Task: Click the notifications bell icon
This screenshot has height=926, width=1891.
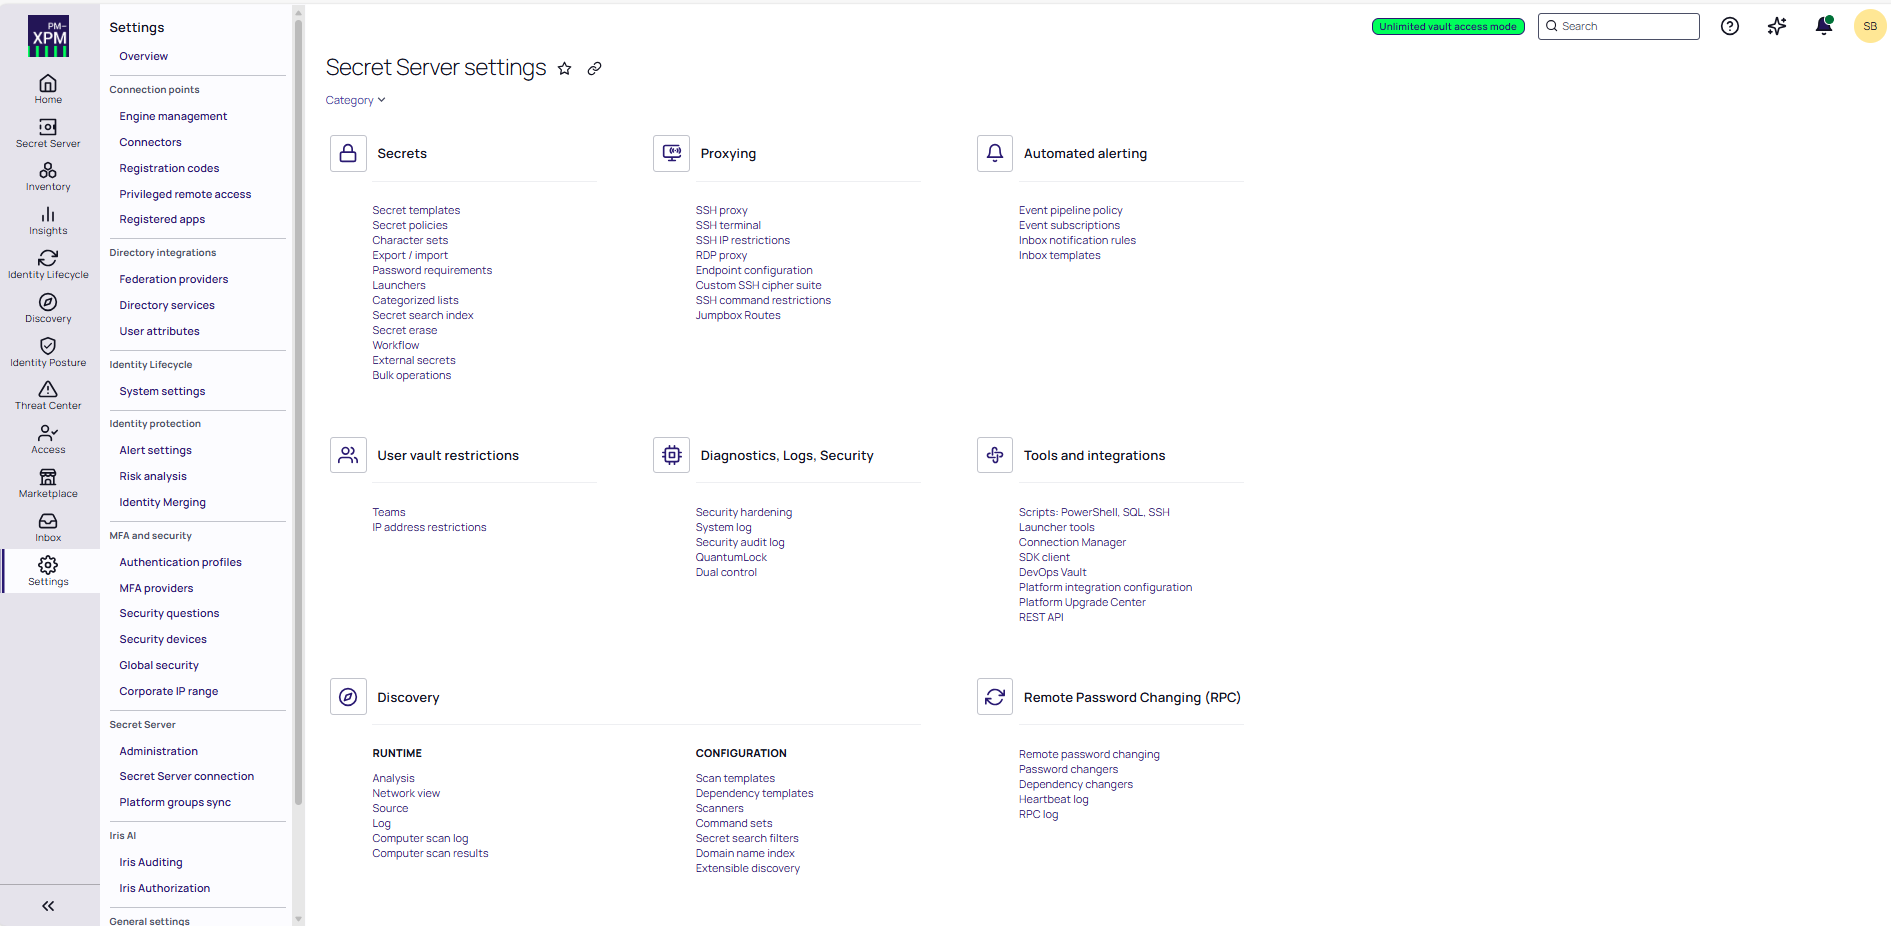Action: point(1823,27)
